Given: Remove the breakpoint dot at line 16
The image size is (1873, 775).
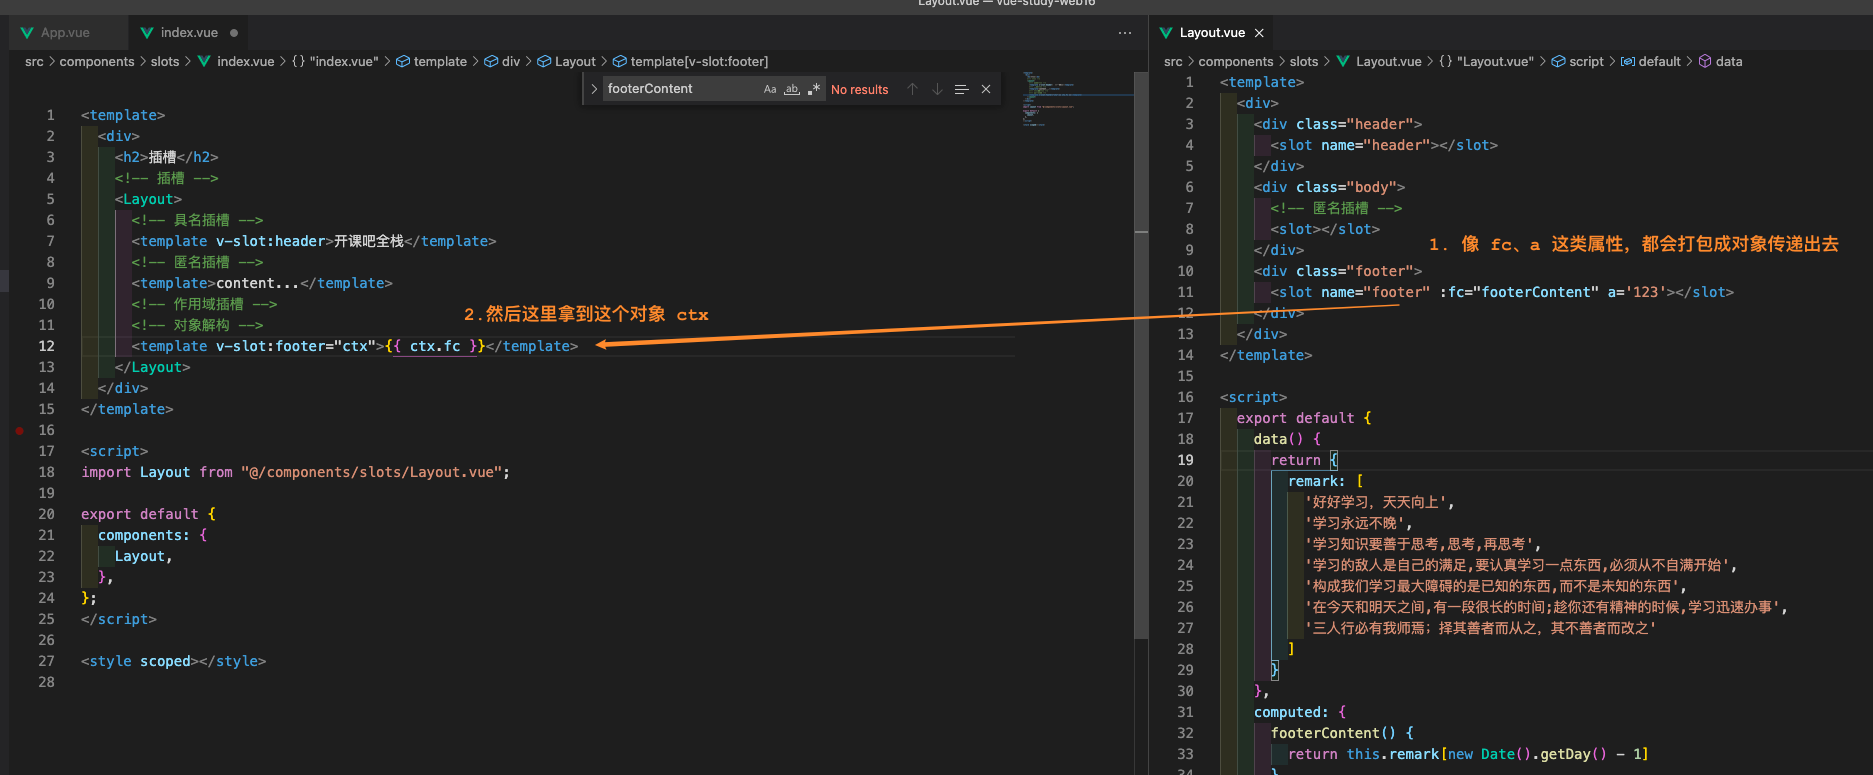Looking at the screenshot, I should [19, 430].
